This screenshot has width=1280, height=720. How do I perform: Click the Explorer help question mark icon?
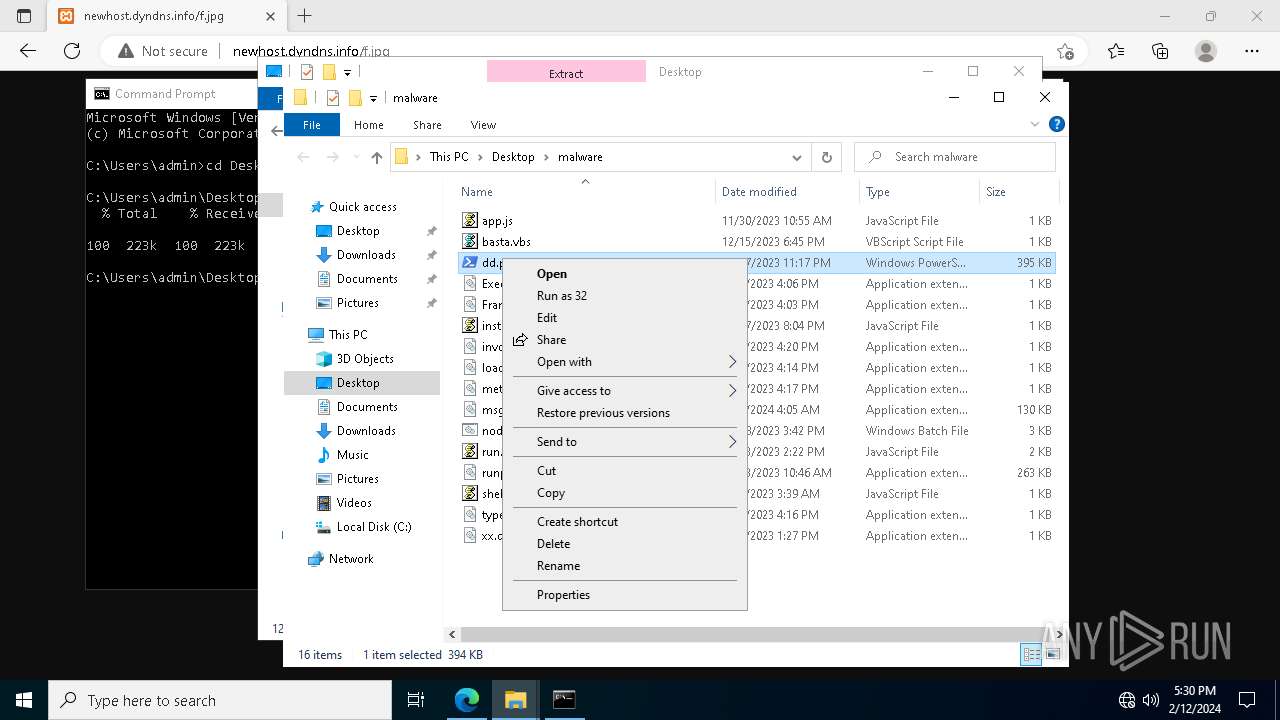[x=1057, y=125]
